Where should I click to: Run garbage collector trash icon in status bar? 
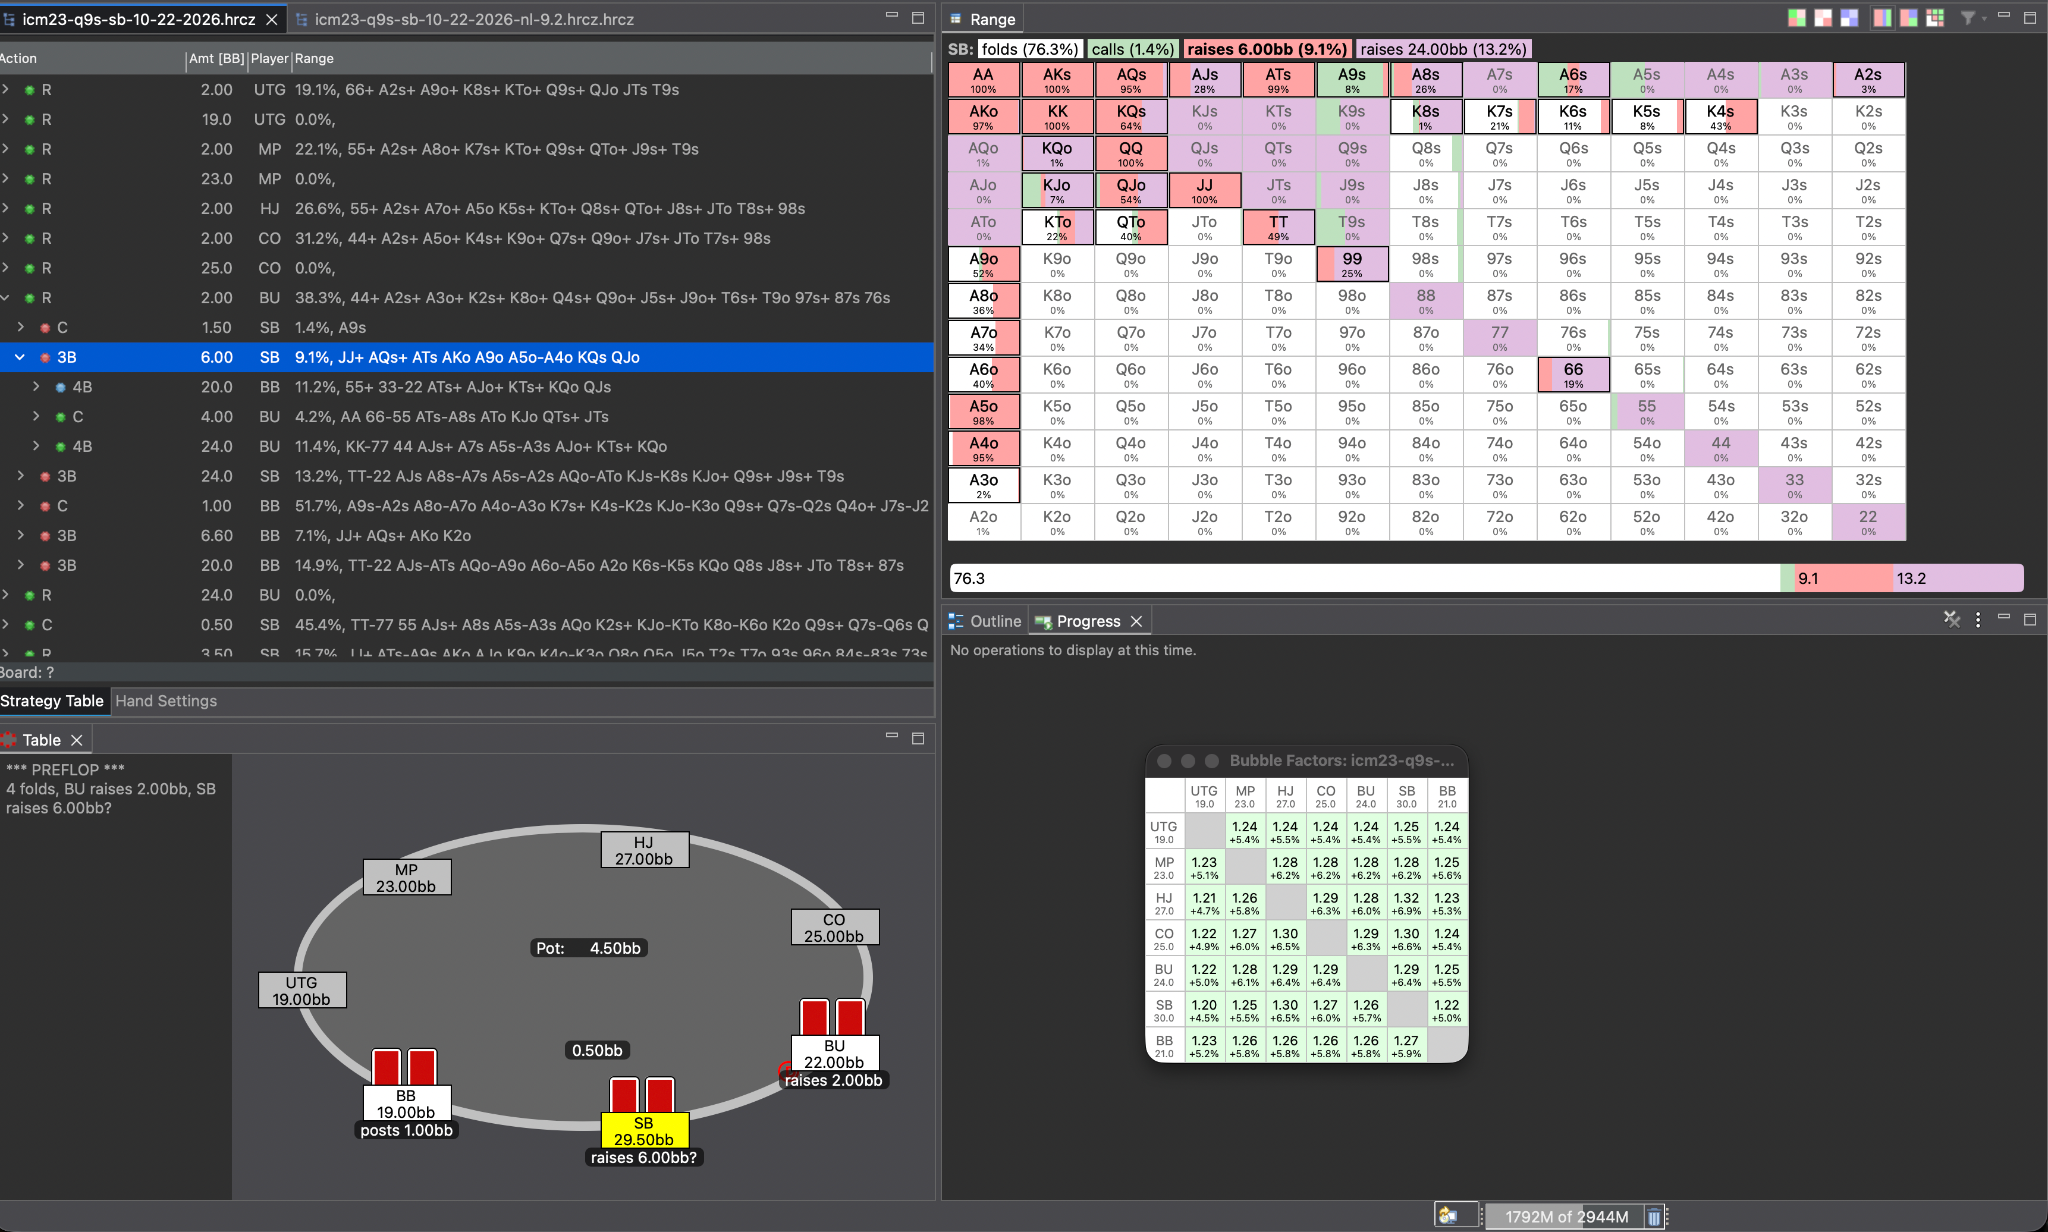click(1654, 1217)
